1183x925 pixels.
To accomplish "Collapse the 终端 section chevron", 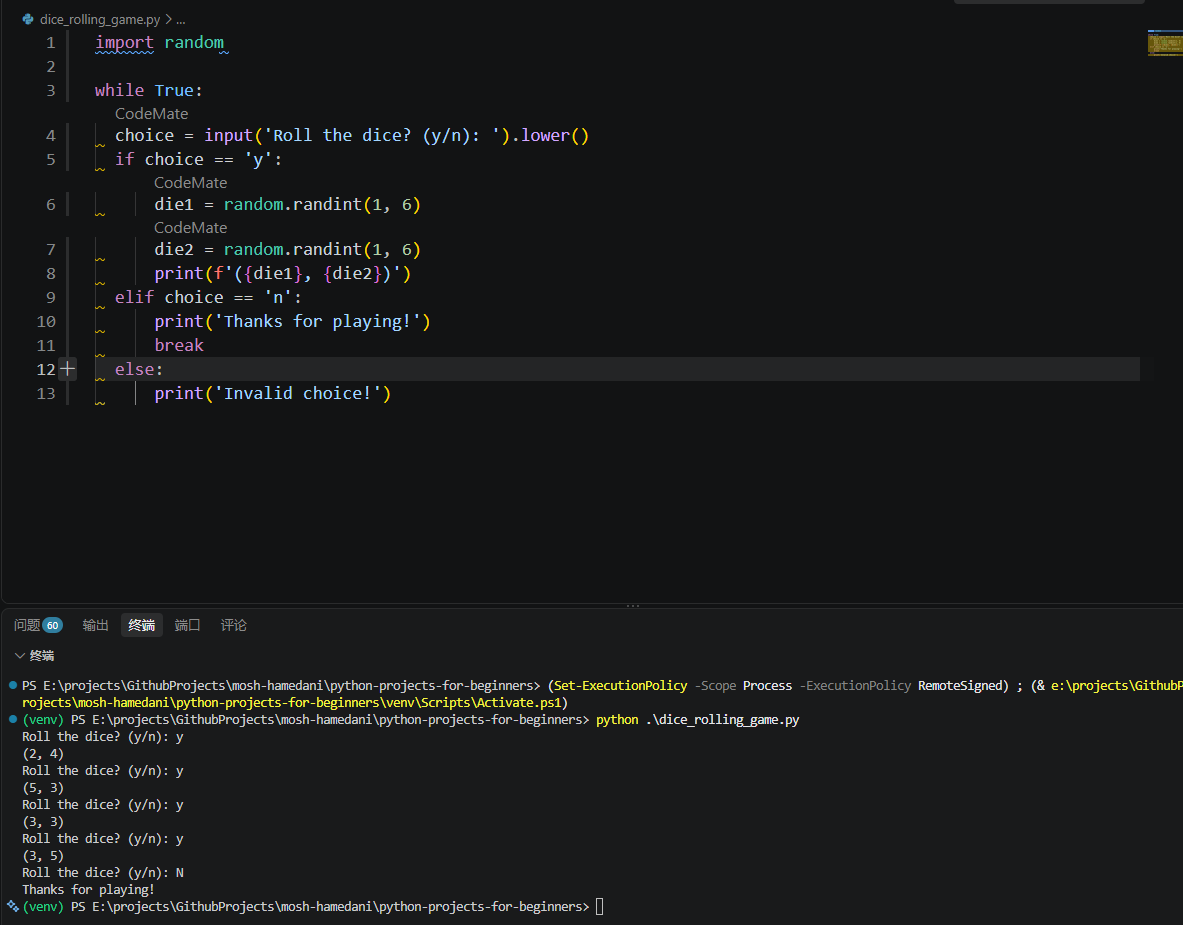I will click(x=20, y=656).
